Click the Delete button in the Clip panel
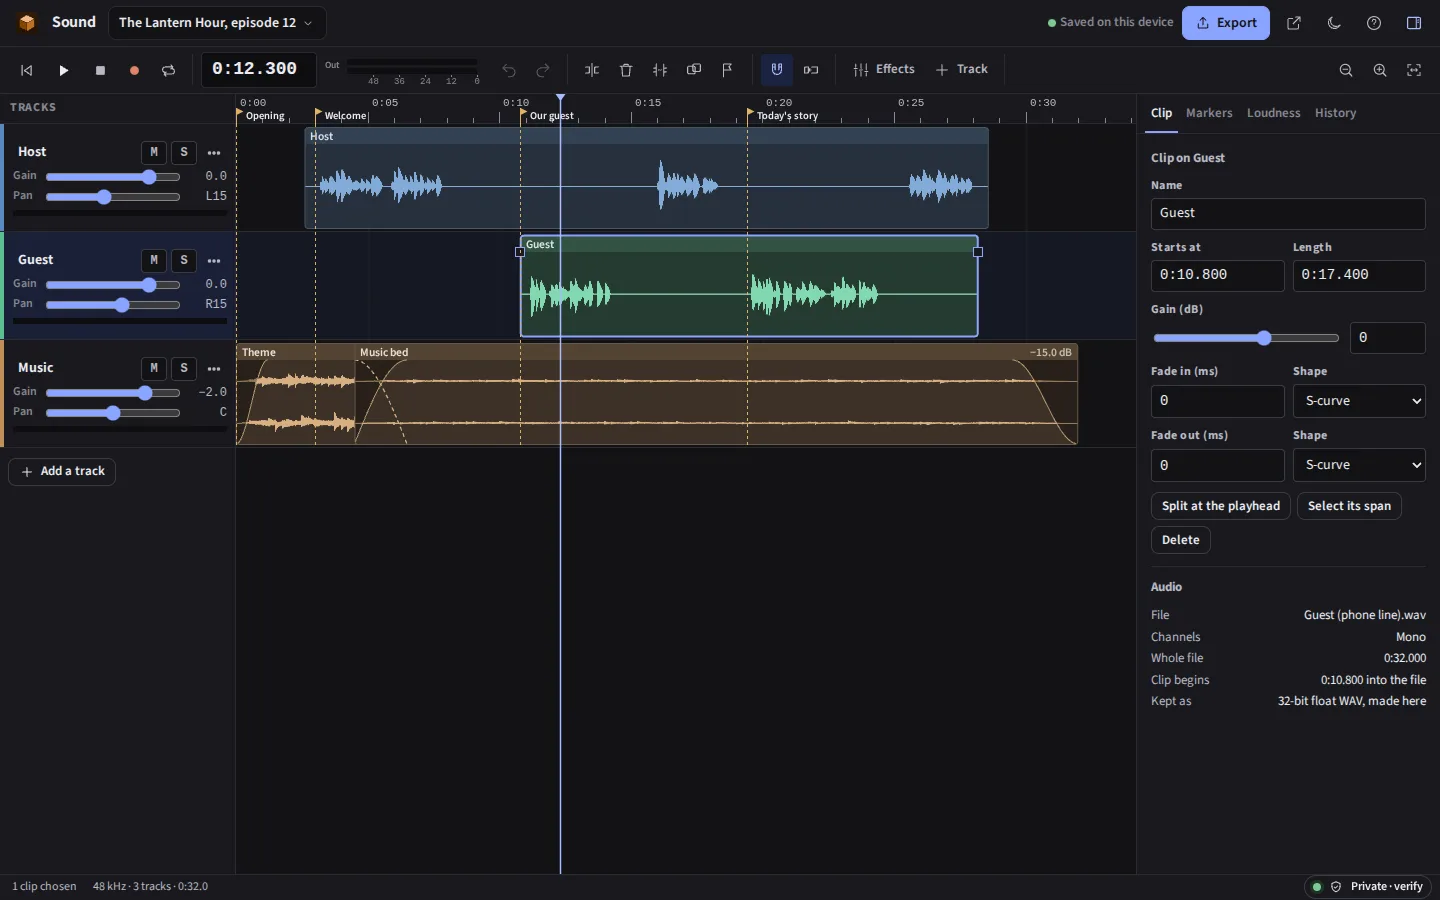Image resolution: width=1440 pixels, height=900 pixels. click(1181, 540)
